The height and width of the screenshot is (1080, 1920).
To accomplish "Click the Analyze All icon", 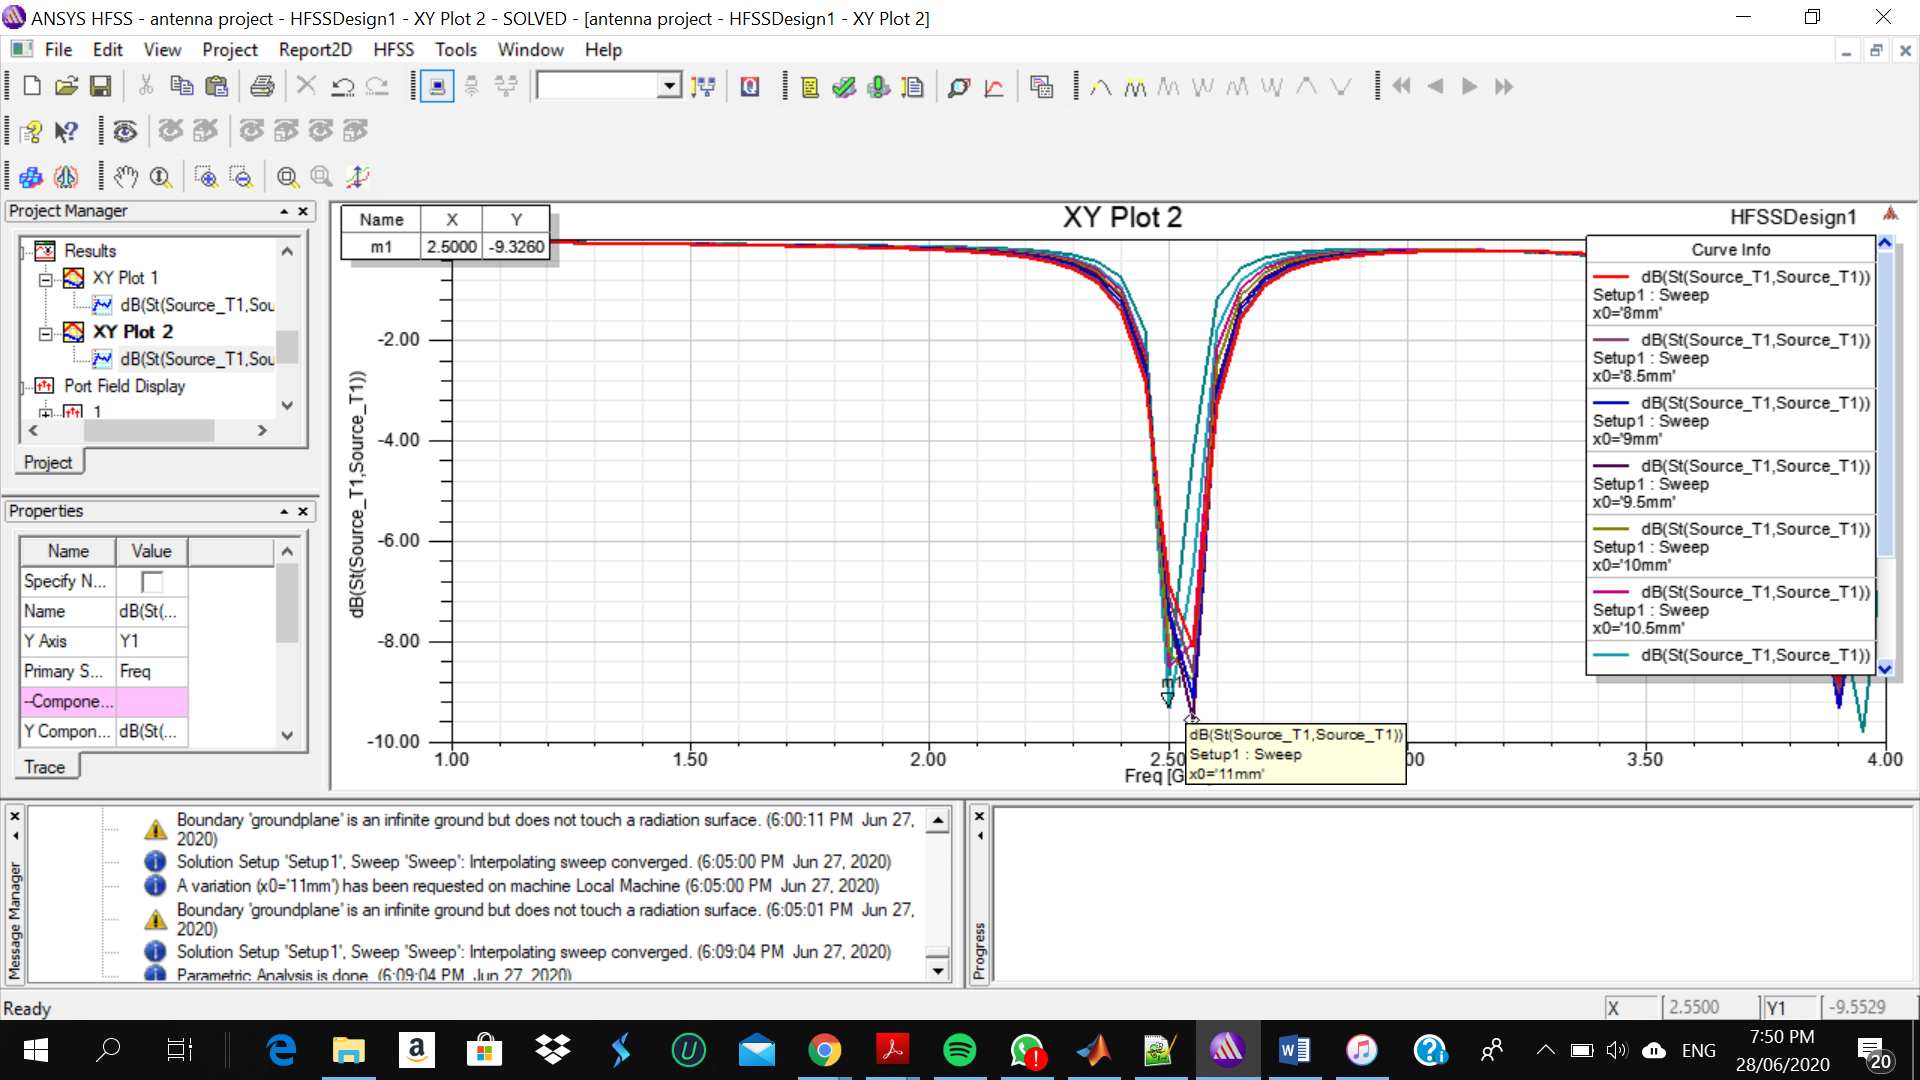I will [878, 87].
